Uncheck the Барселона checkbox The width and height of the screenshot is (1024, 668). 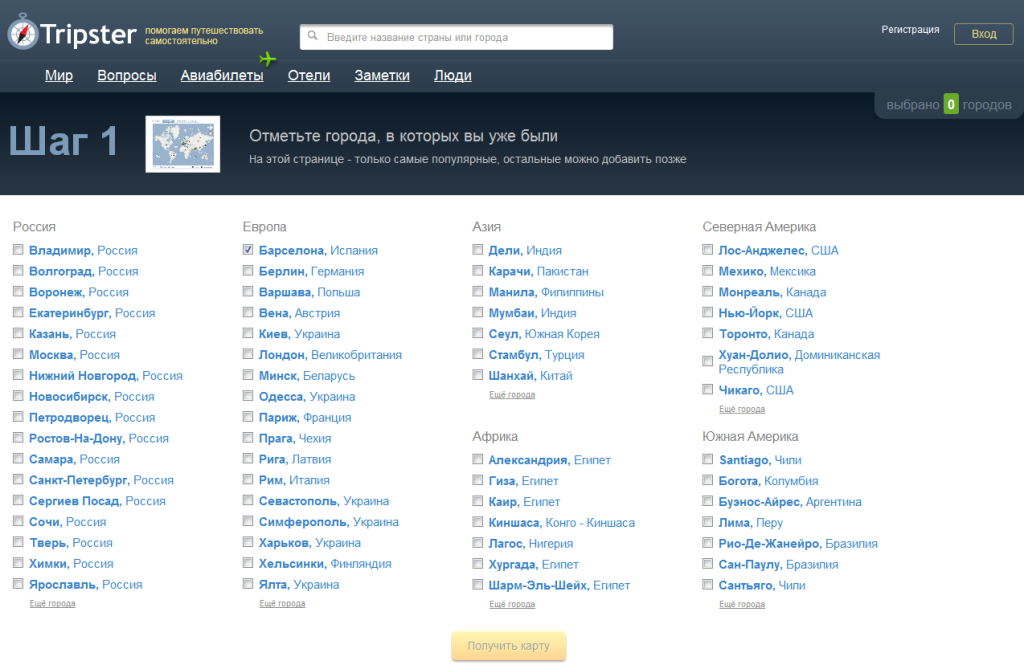click(248, 250)
